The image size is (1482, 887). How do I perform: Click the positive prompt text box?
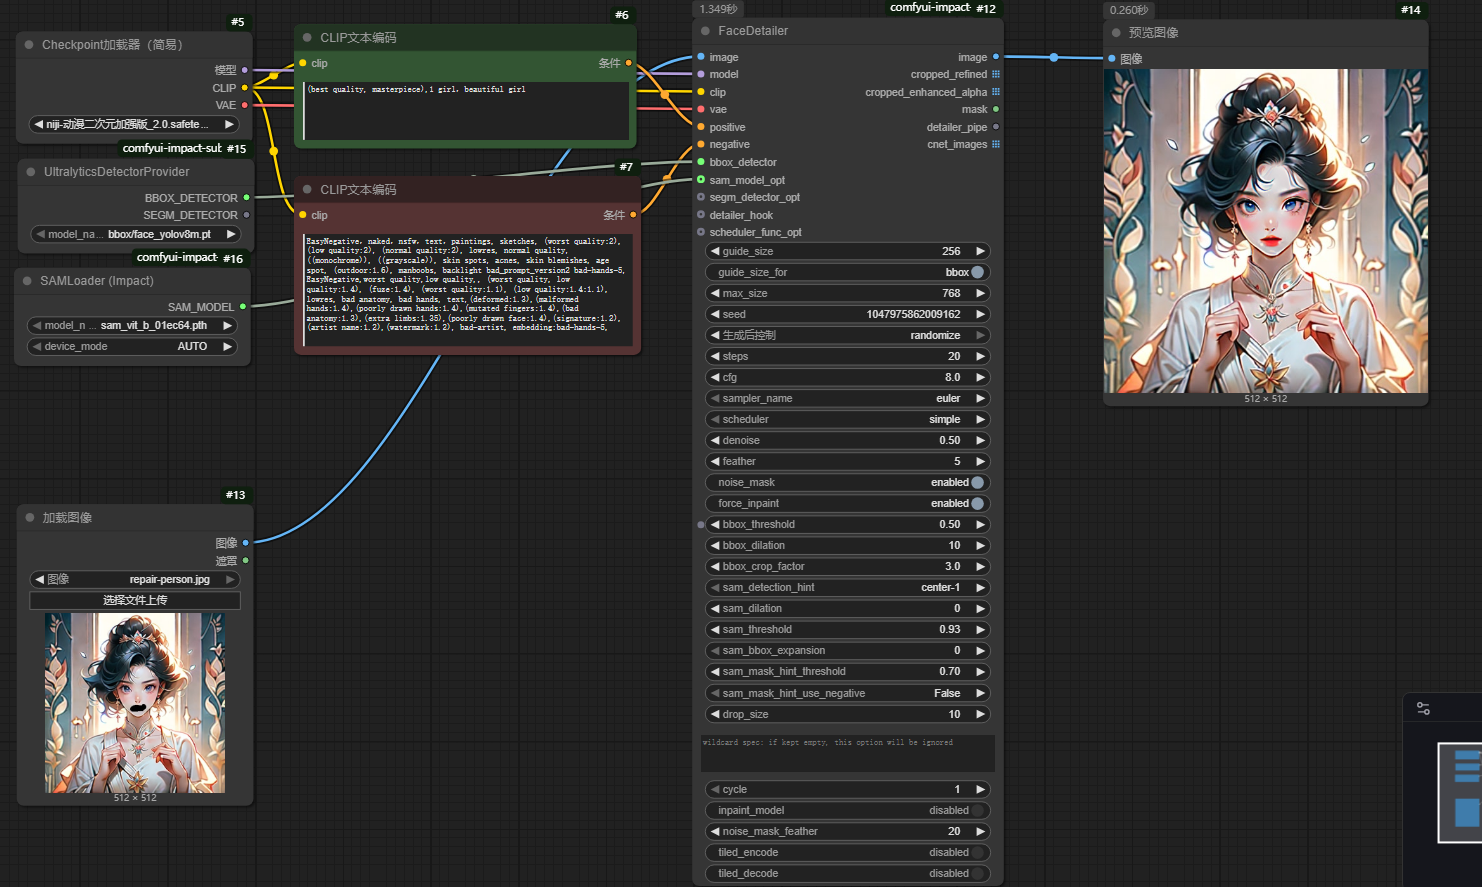click(x=467, y=110)
